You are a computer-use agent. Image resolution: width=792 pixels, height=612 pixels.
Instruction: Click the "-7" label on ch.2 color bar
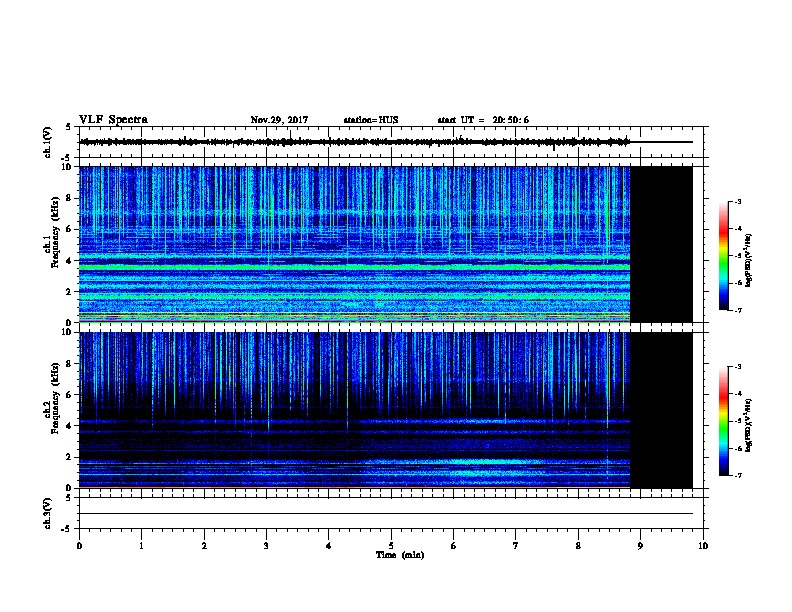pyautogui.click(x=737, y=475)
